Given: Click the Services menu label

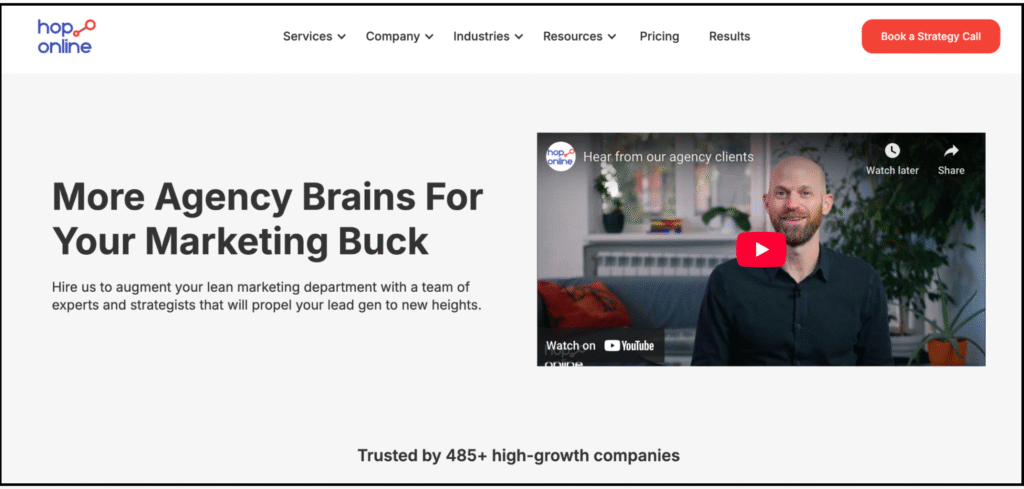Looking at the screenshot, I should tap(308, 37).
